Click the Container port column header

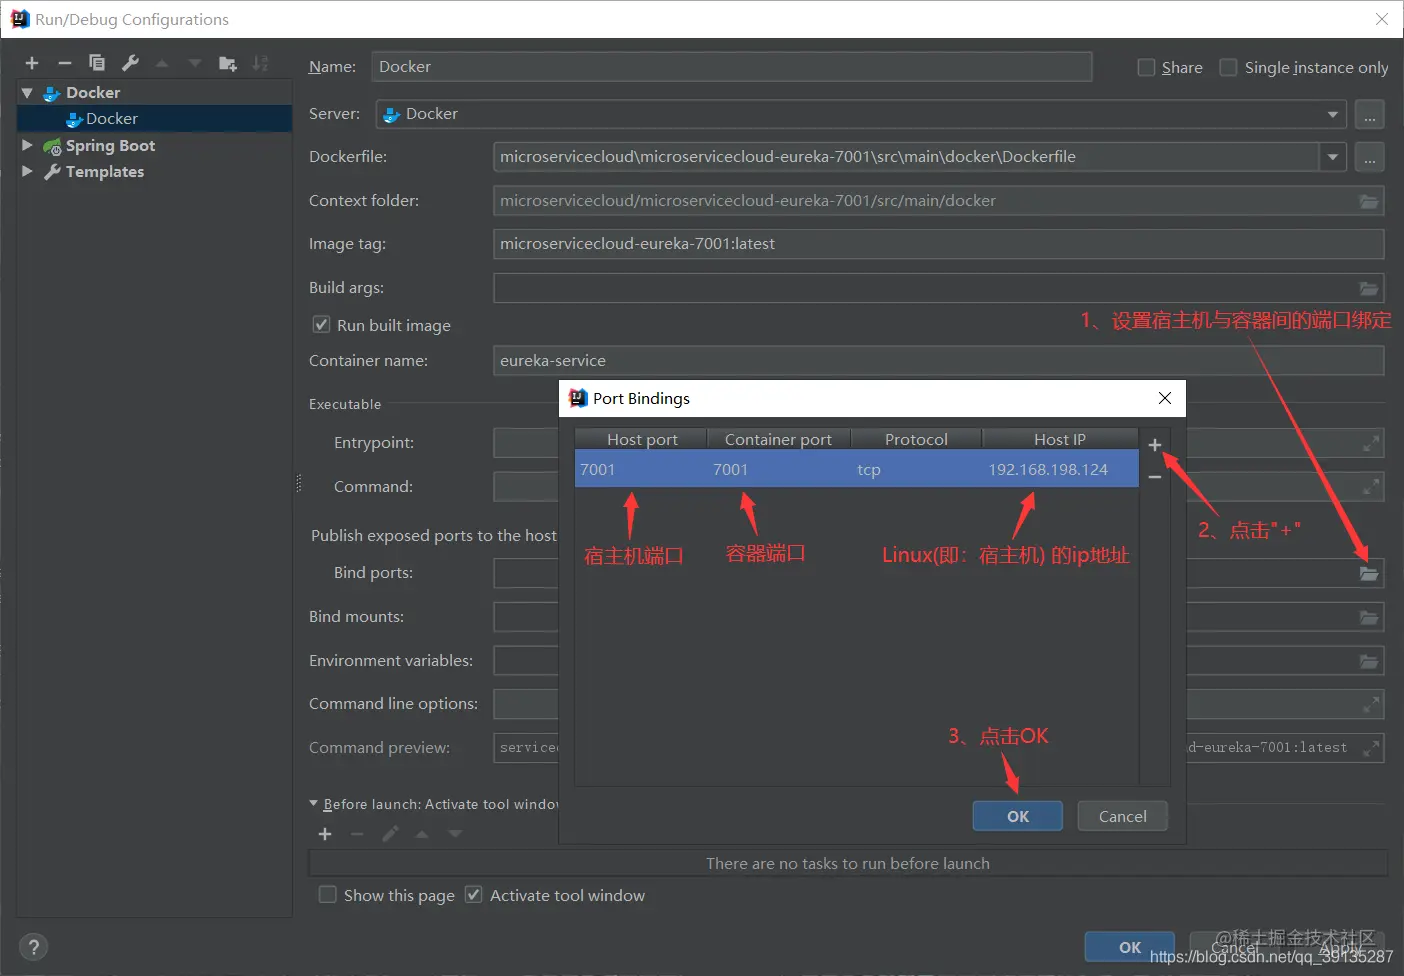[x=778, y=439]
